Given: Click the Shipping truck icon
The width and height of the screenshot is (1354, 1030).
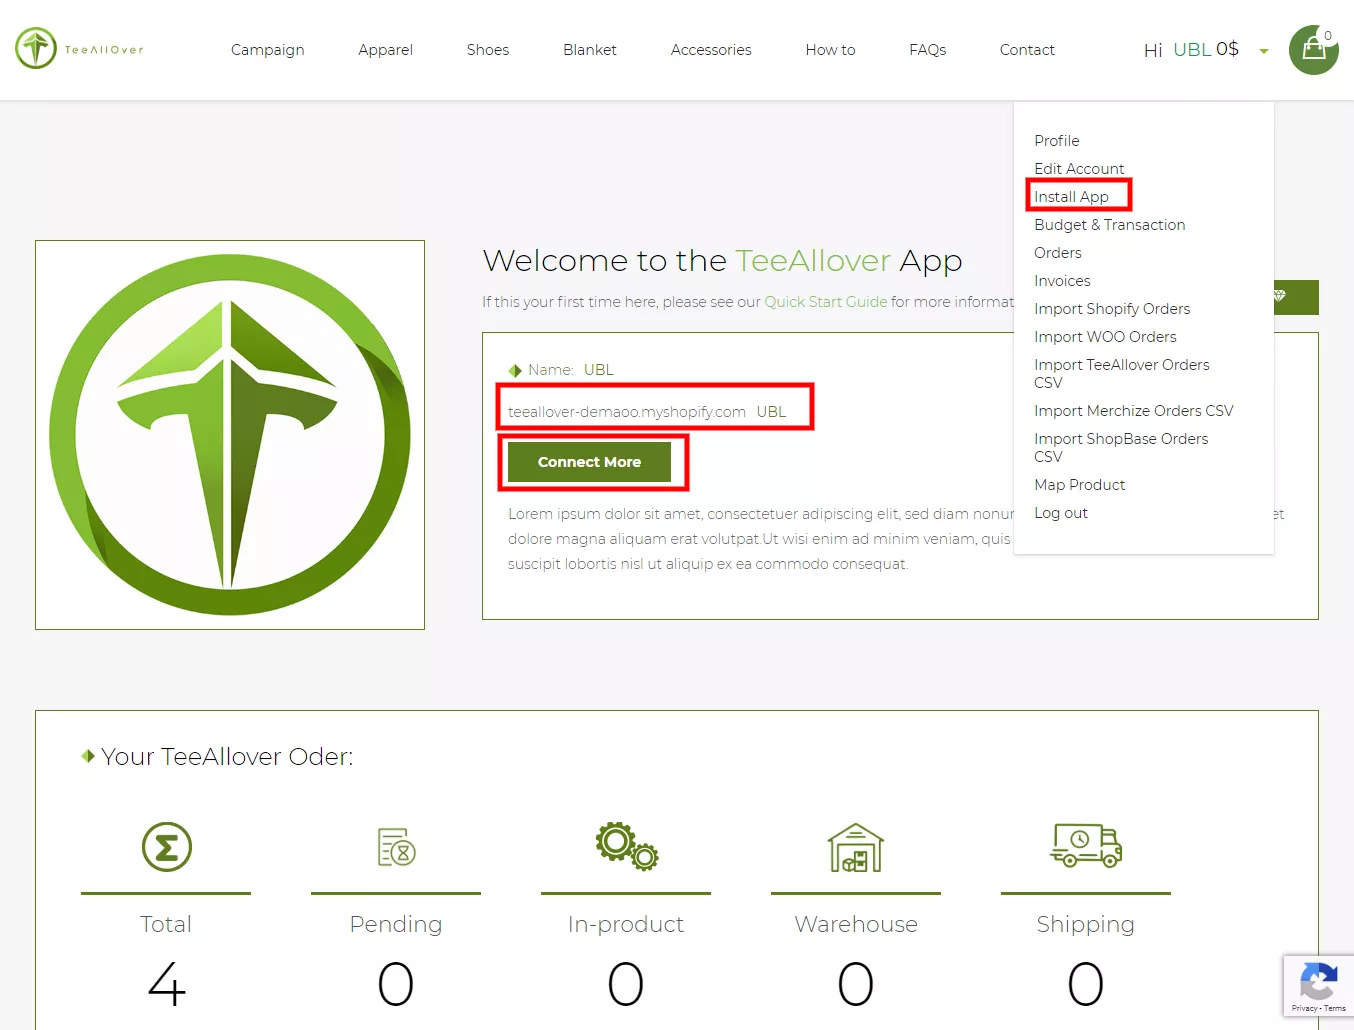Looking at the screenshot, I should tap(1086, 846).
